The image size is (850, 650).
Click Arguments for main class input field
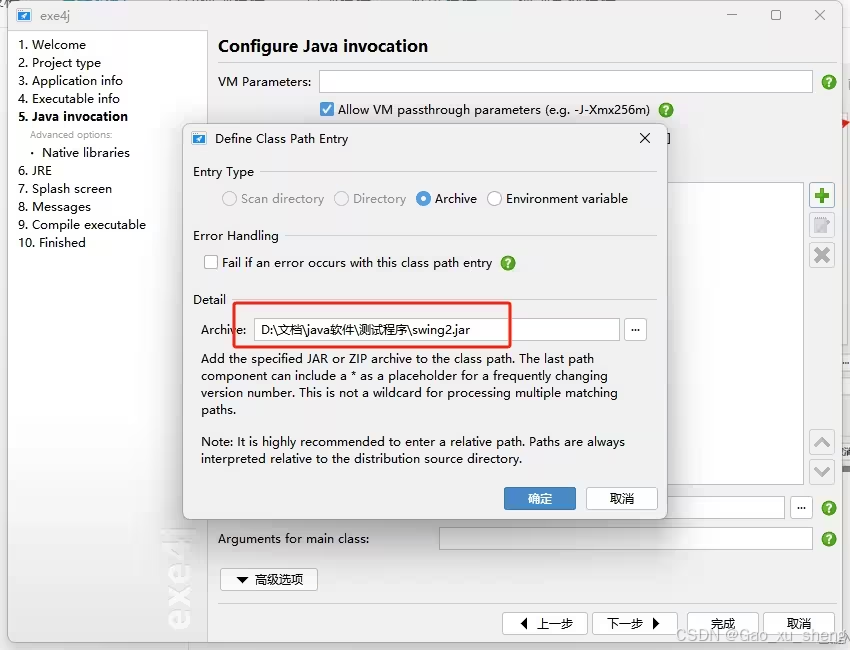[626, 539]
